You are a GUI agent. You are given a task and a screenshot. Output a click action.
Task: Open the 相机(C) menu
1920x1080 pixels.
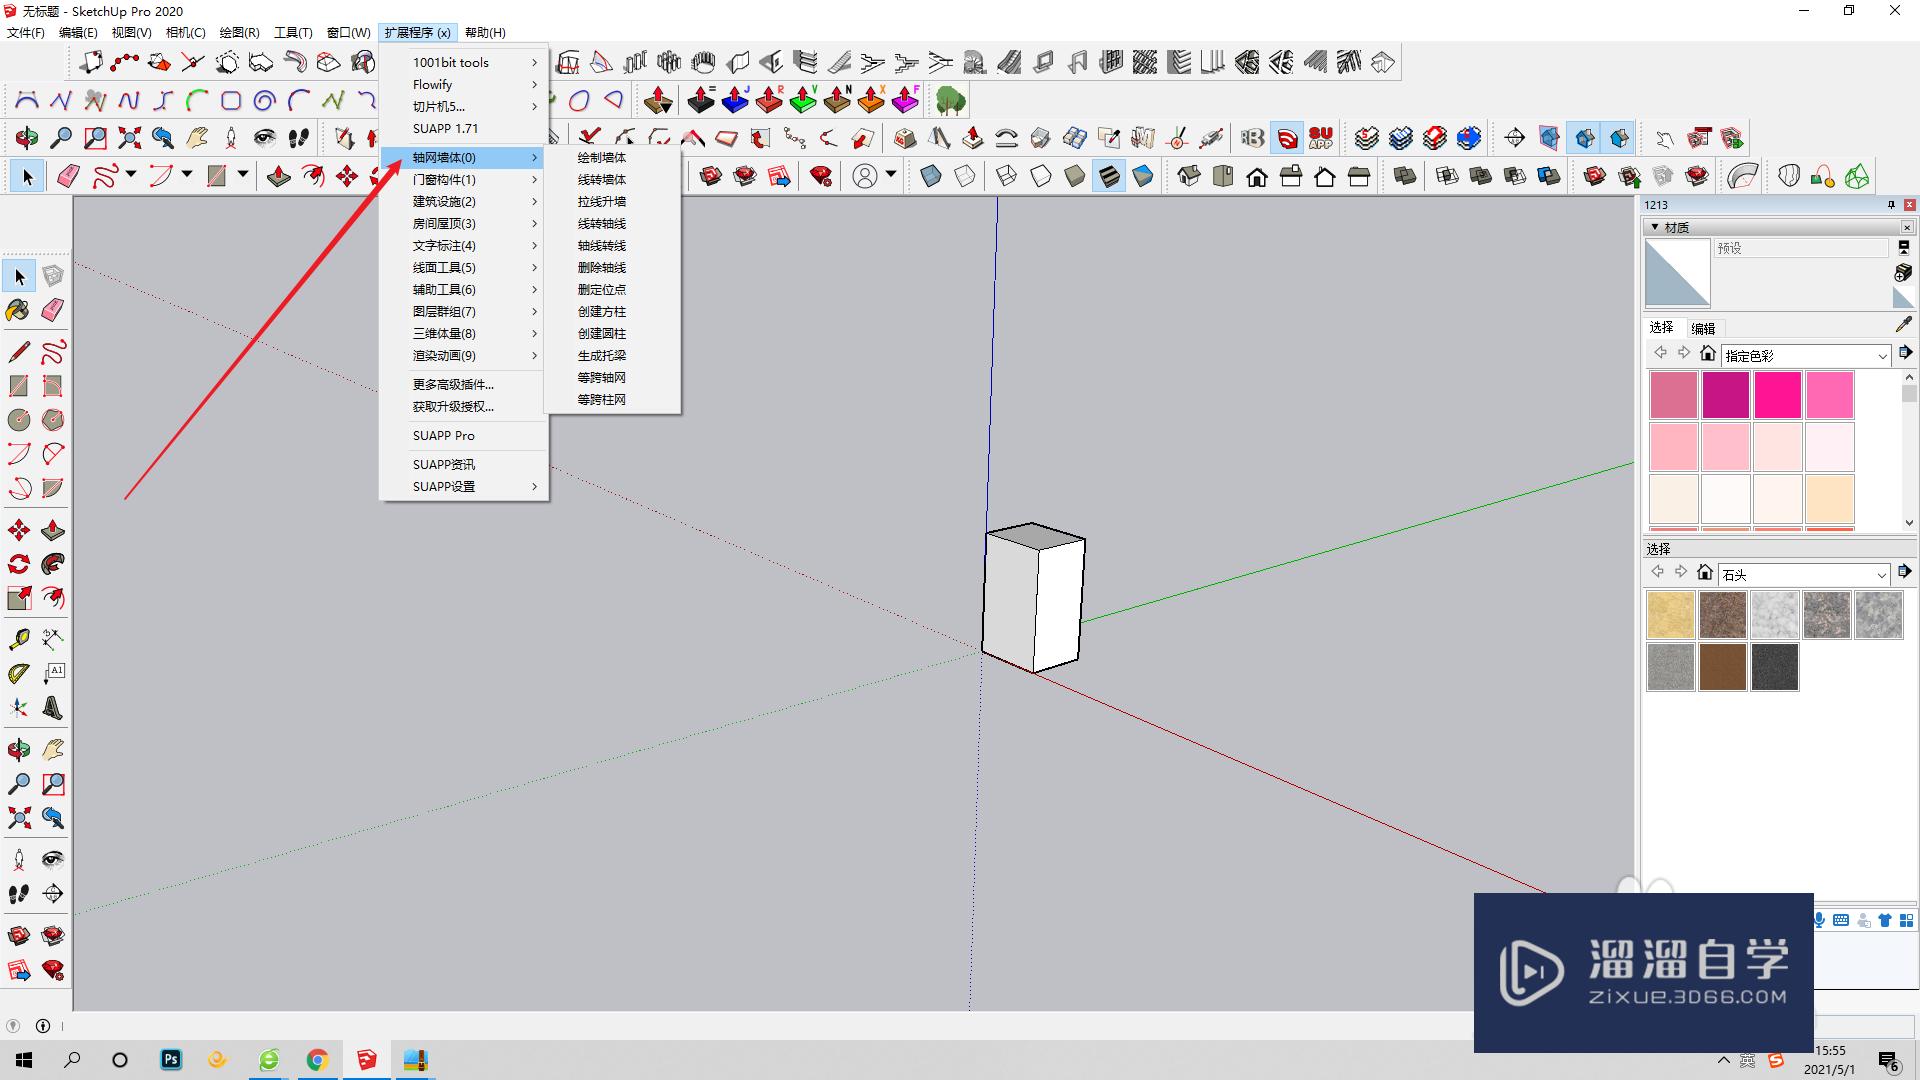point(186,33)
